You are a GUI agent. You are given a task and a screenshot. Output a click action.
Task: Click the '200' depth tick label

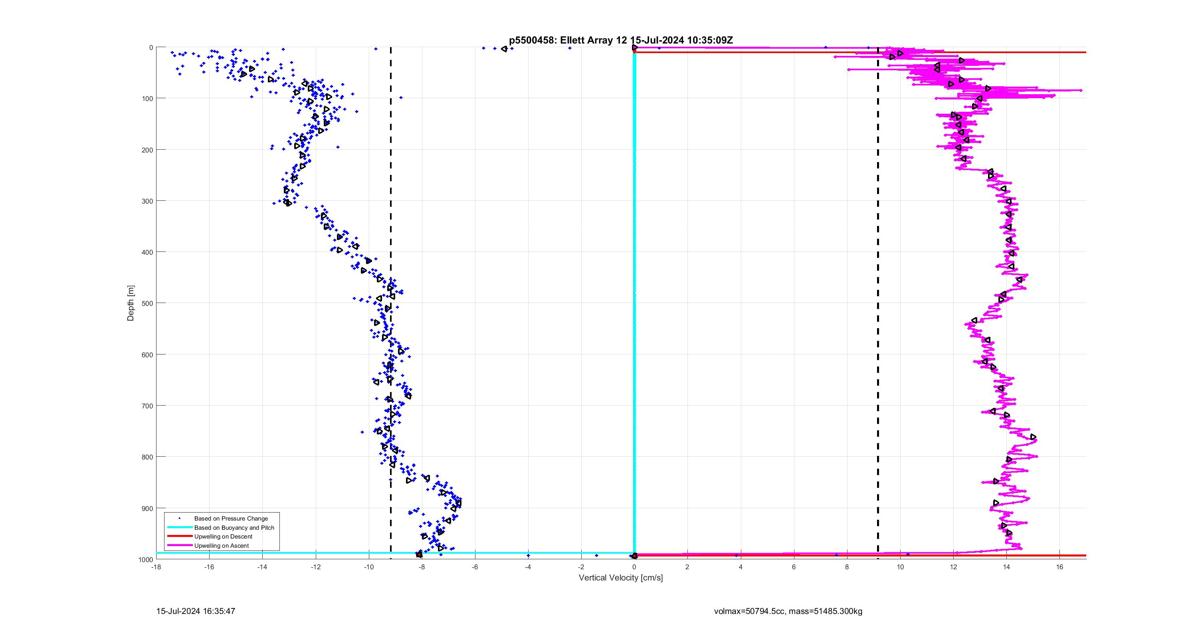[x=146, y=150]
